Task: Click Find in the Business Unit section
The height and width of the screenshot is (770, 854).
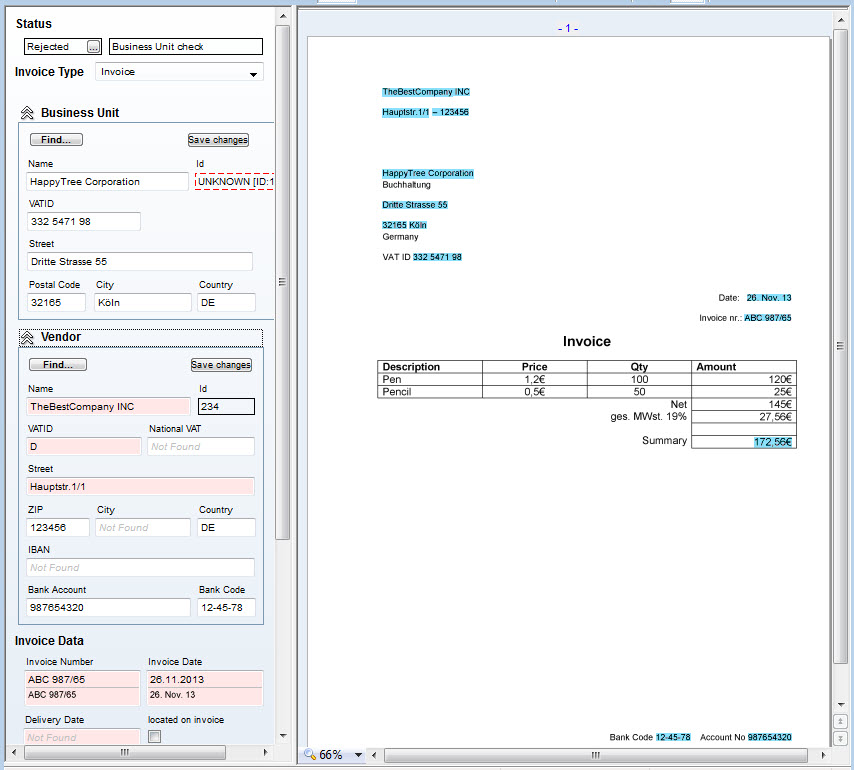Action: pyautogui.click(x=56, y=139)
